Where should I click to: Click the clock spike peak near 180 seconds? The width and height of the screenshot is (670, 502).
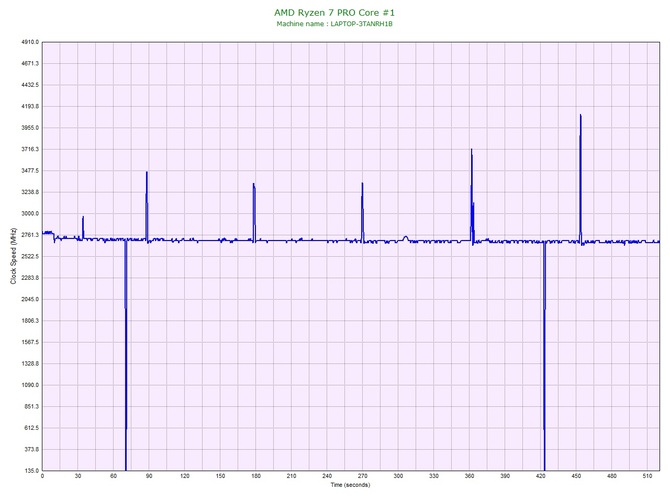254,185
